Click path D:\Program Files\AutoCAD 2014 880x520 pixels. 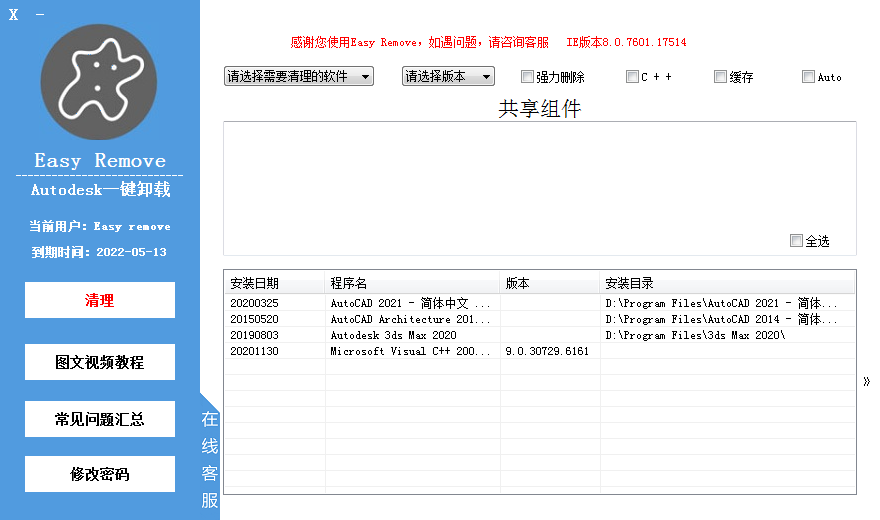(x=721, y=319)
